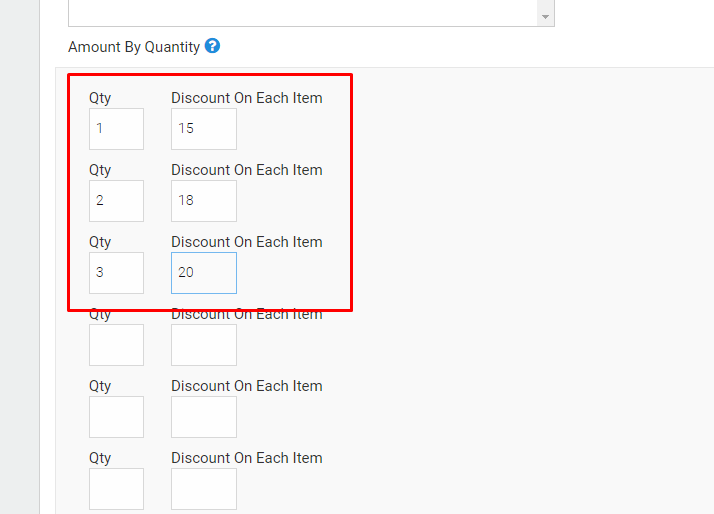714x514 pixels.
Task: Click the first empty Qty field
Action: click(116, 345)
